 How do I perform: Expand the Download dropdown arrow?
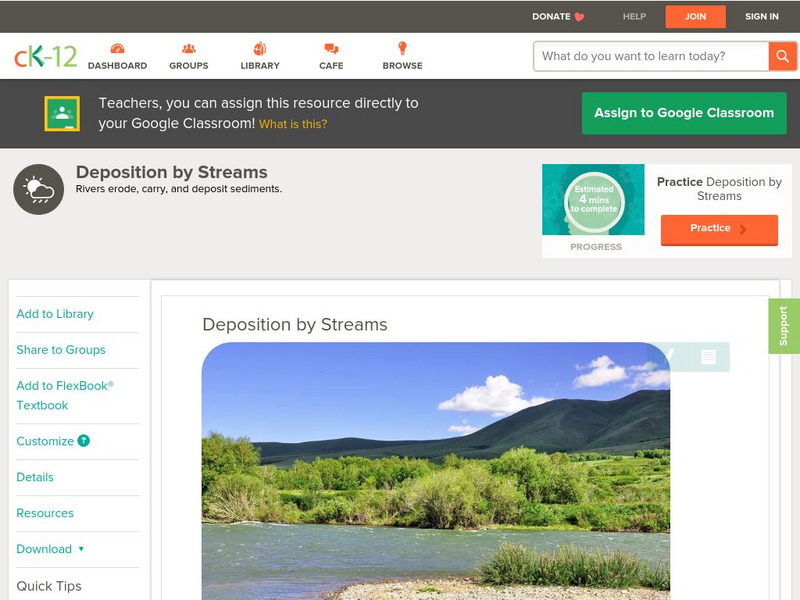(x=81, y=549)
